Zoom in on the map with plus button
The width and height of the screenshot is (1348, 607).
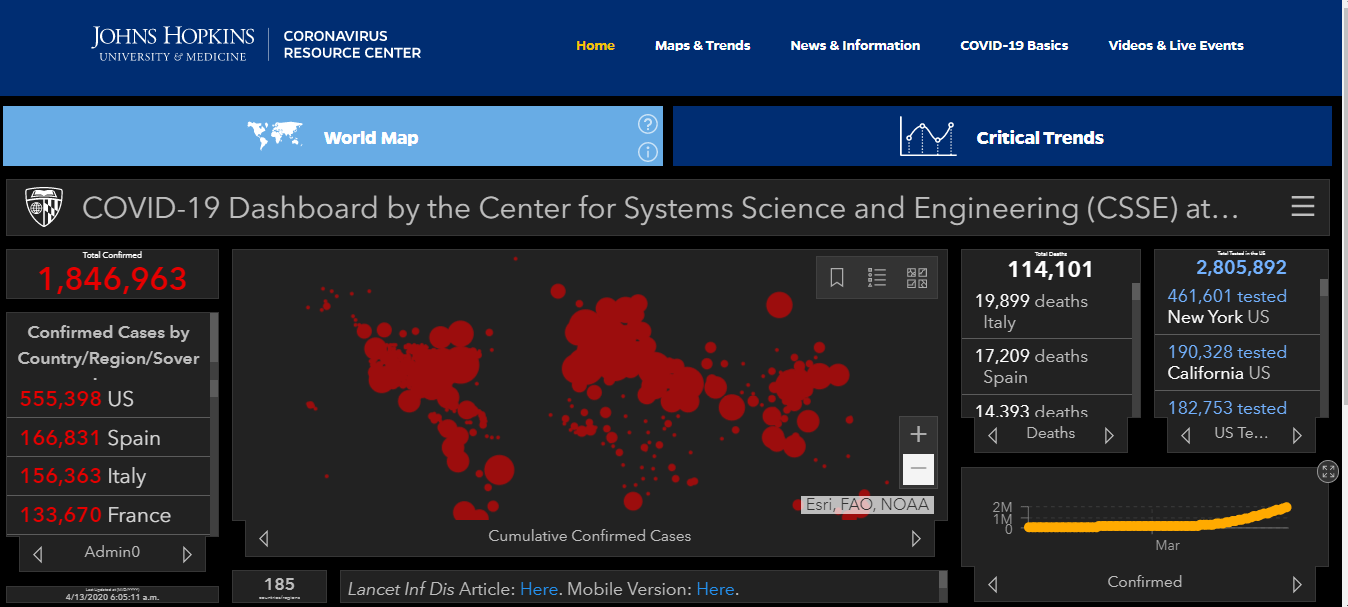click(x=919, y=434)
